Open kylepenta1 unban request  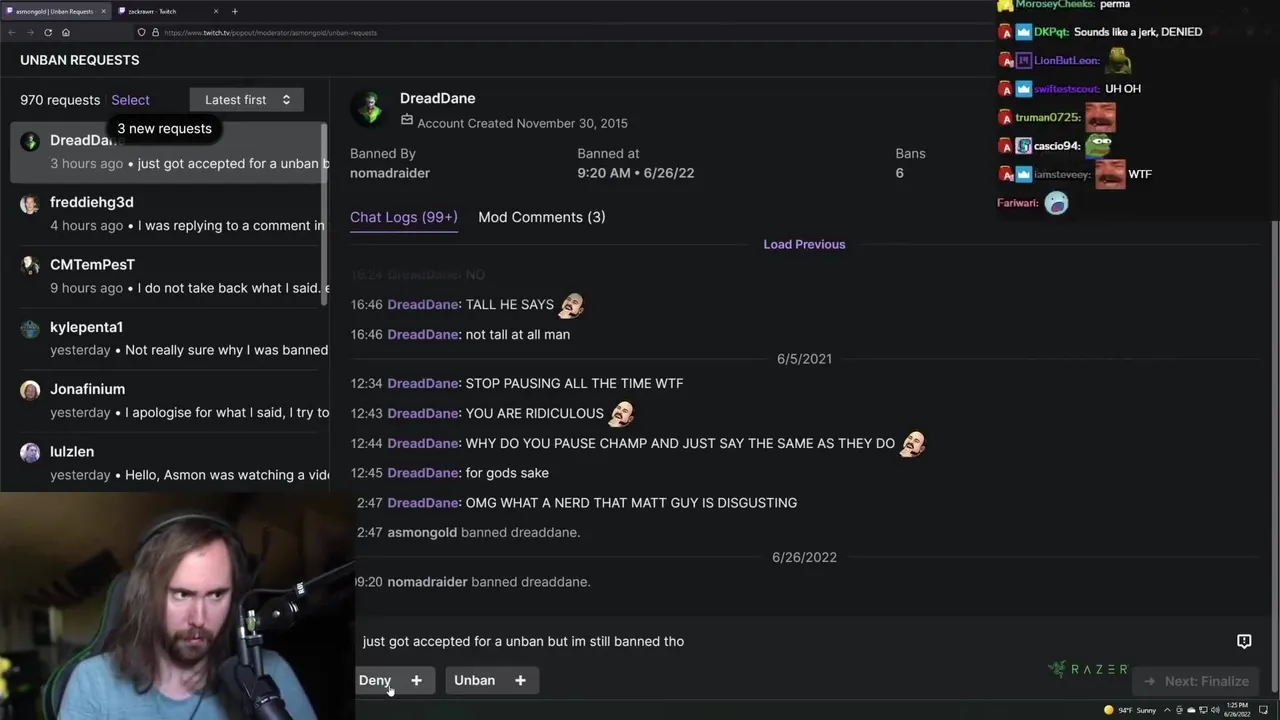[x=168, y=339]
